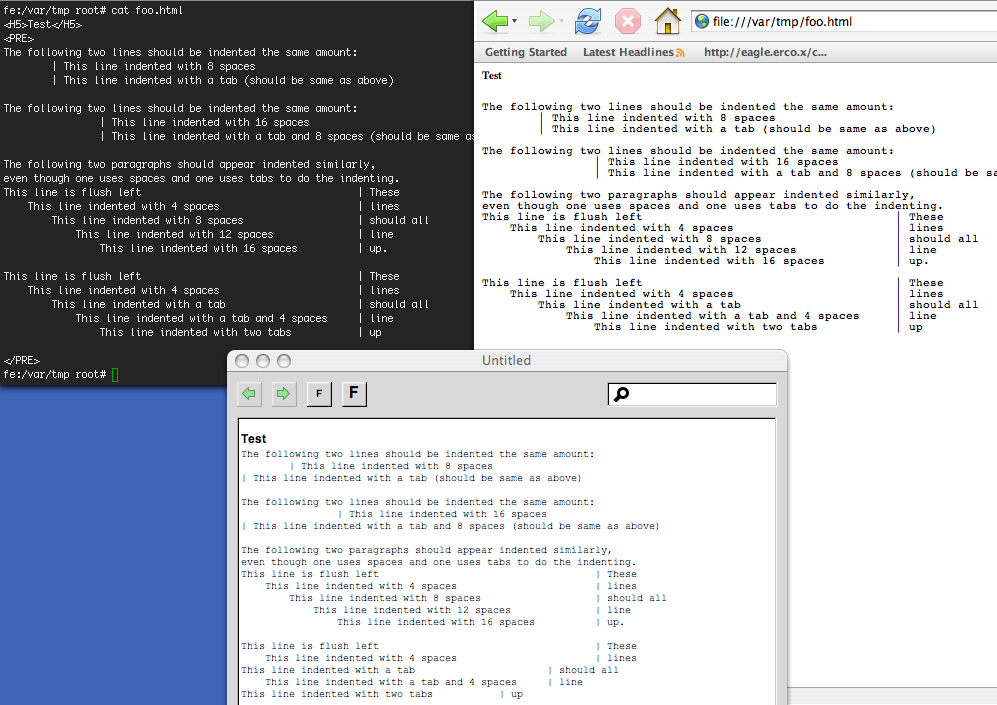Click back arrow in the Untitled window
The image size is (997, 705).
249,394
